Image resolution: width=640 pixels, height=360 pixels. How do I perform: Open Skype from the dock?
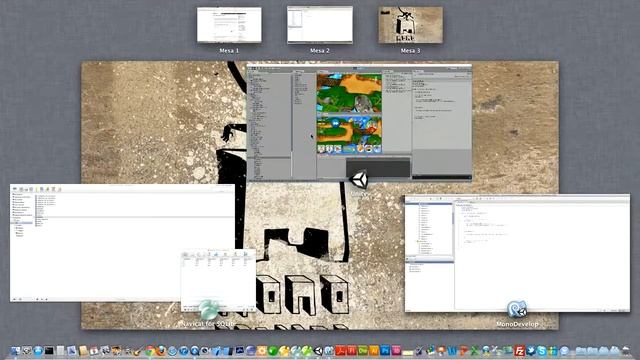point(542,351)
